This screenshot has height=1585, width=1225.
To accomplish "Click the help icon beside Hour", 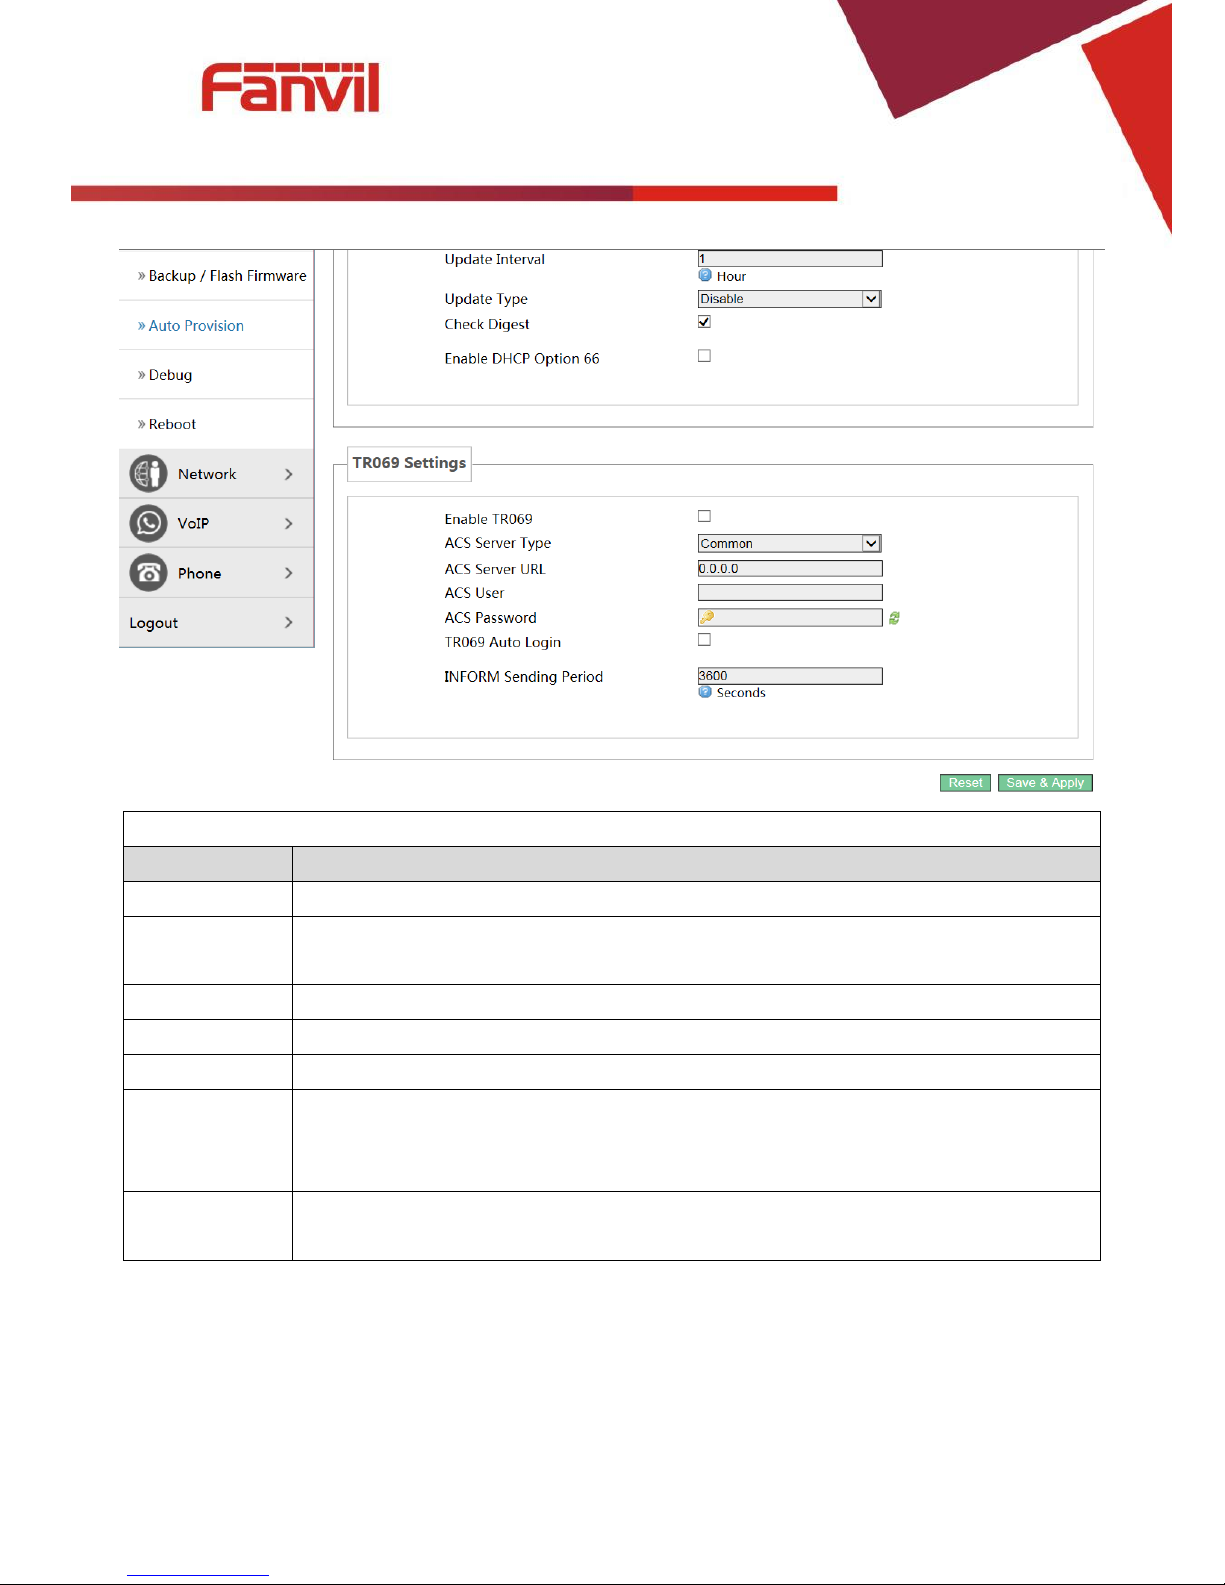I will coord(705,275).
